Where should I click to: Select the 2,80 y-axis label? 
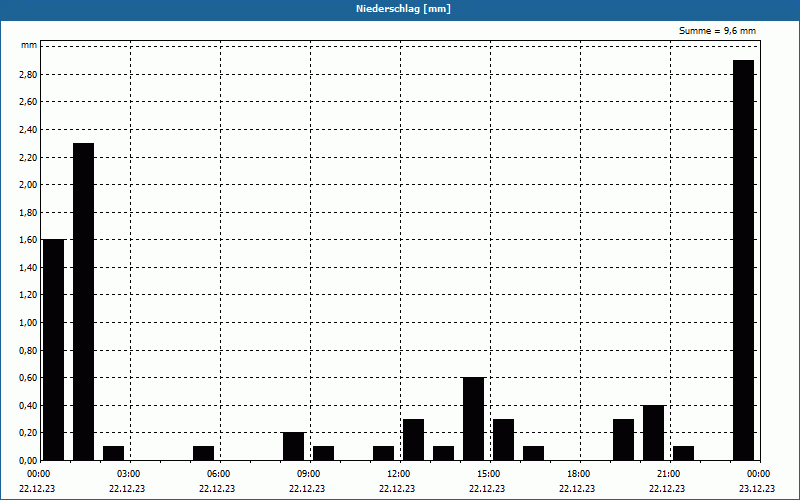(x=28, y=74)
